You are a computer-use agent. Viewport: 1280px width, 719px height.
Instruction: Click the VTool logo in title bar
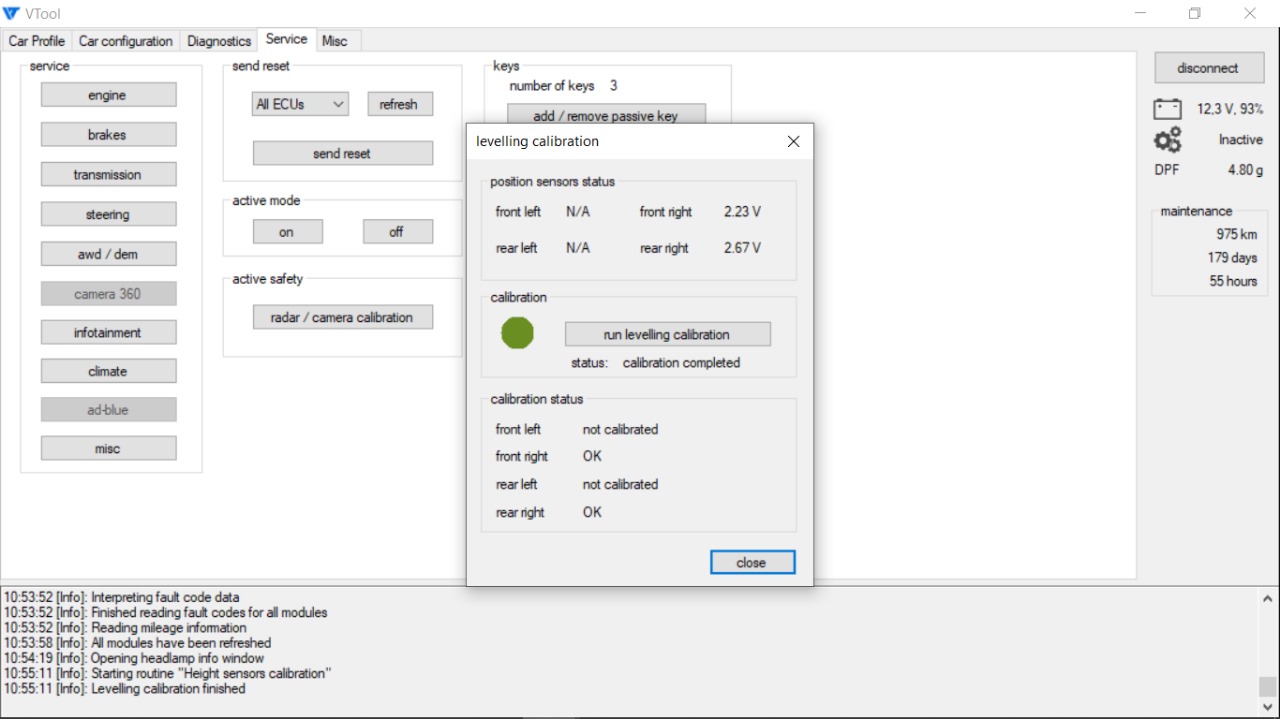[11, 13]
